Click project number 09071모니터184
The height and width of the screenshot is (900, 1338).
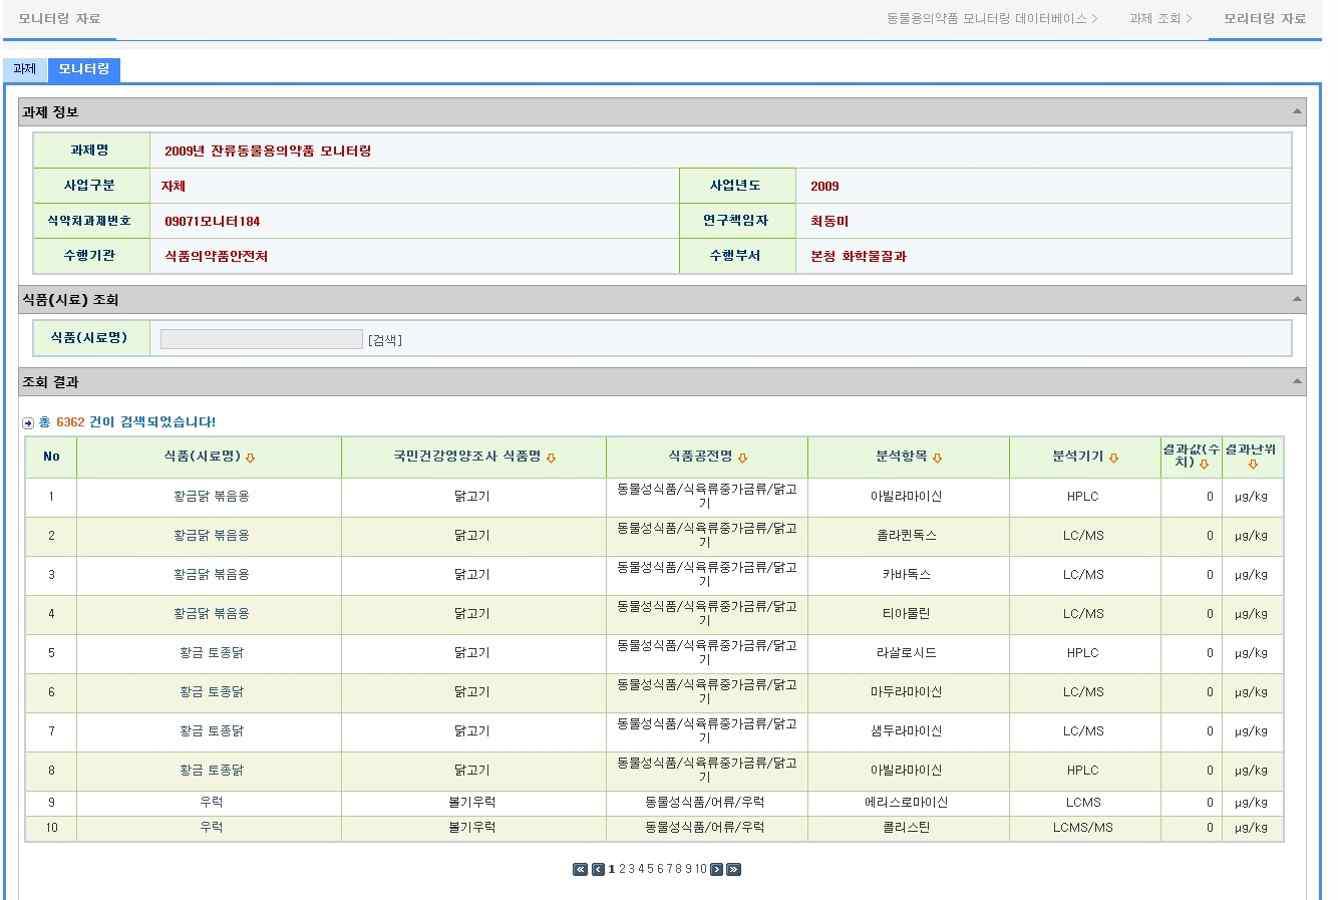point(212,221)
